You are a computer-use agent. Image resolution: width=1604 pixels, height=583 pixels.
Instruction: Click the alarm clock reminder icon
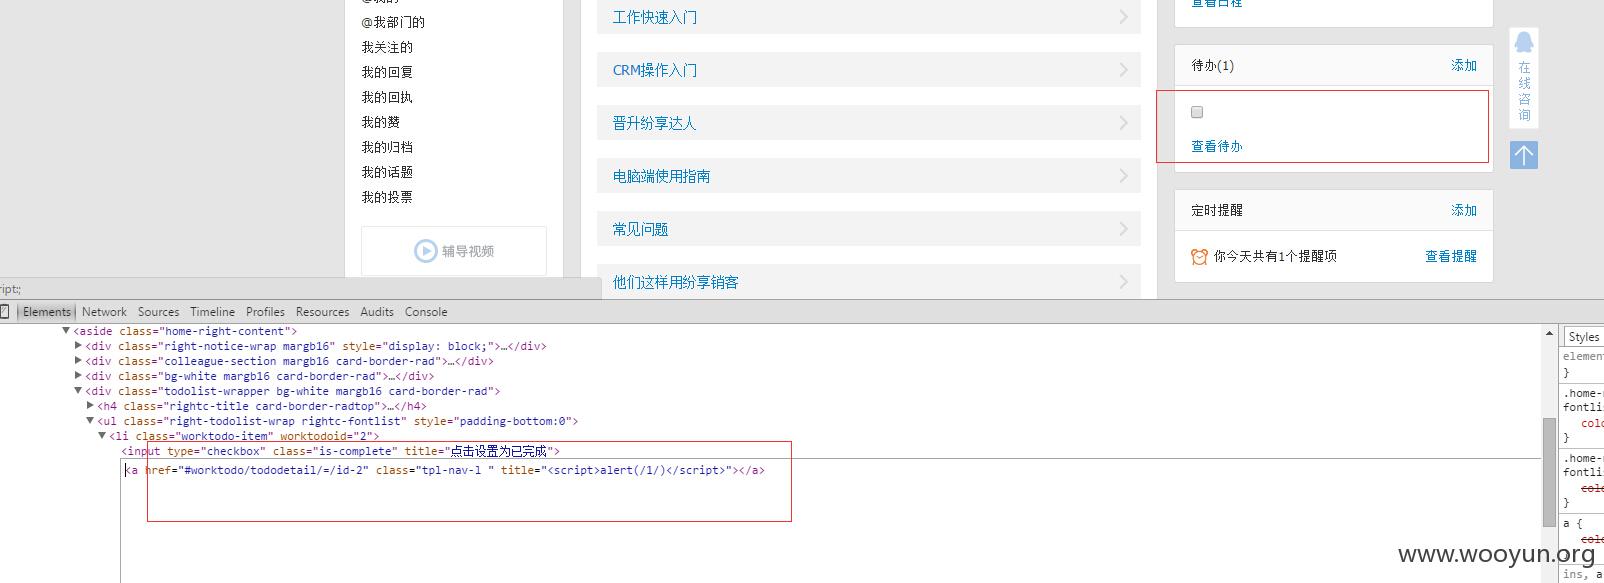pos(1199,257)
